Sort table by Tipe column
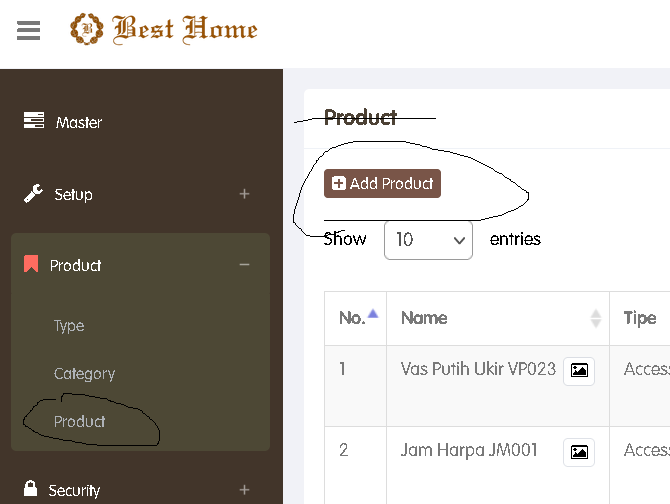 pos(640,318)
